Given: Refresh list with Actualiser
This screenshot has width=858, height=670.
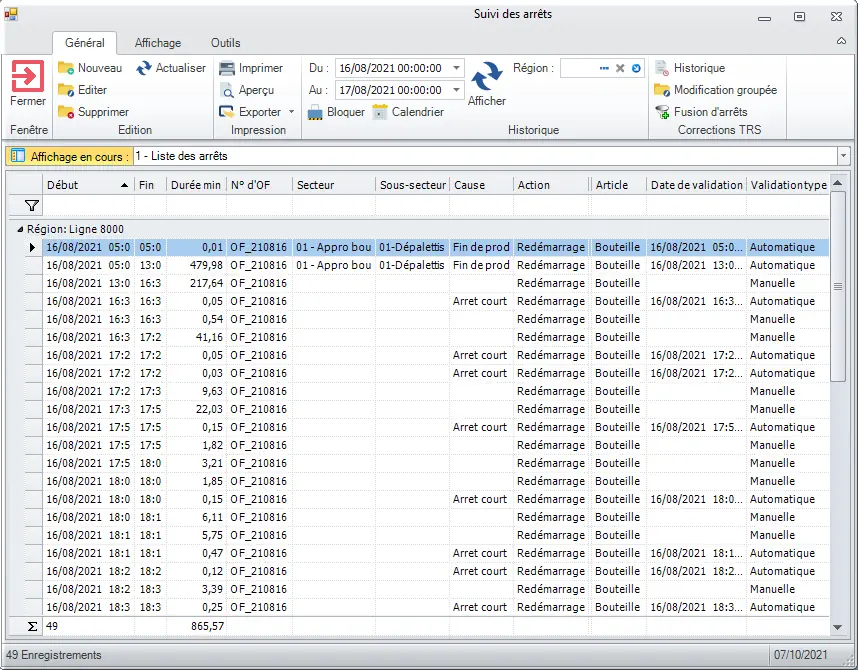Looking at the screenshot, I should (x=171, y=68).
